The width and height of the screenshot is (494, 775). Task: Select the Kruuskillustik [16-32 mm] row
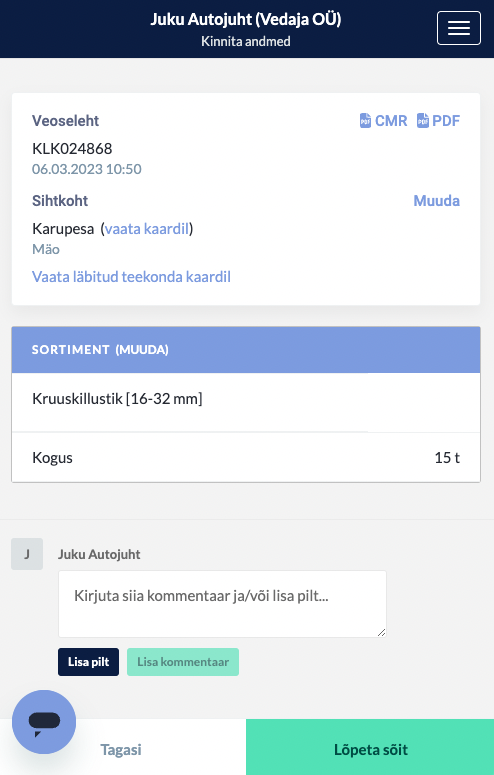(x=246, y=402)
